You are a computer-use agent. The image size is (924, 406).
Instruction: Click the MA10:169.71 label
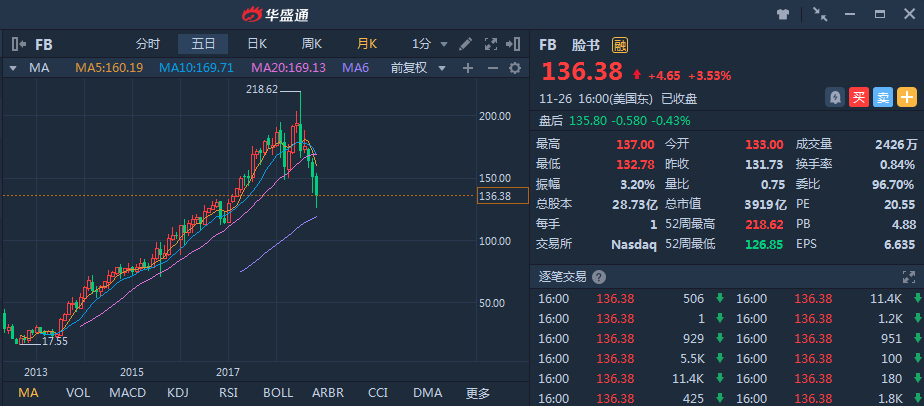click(x=196, y=68)
